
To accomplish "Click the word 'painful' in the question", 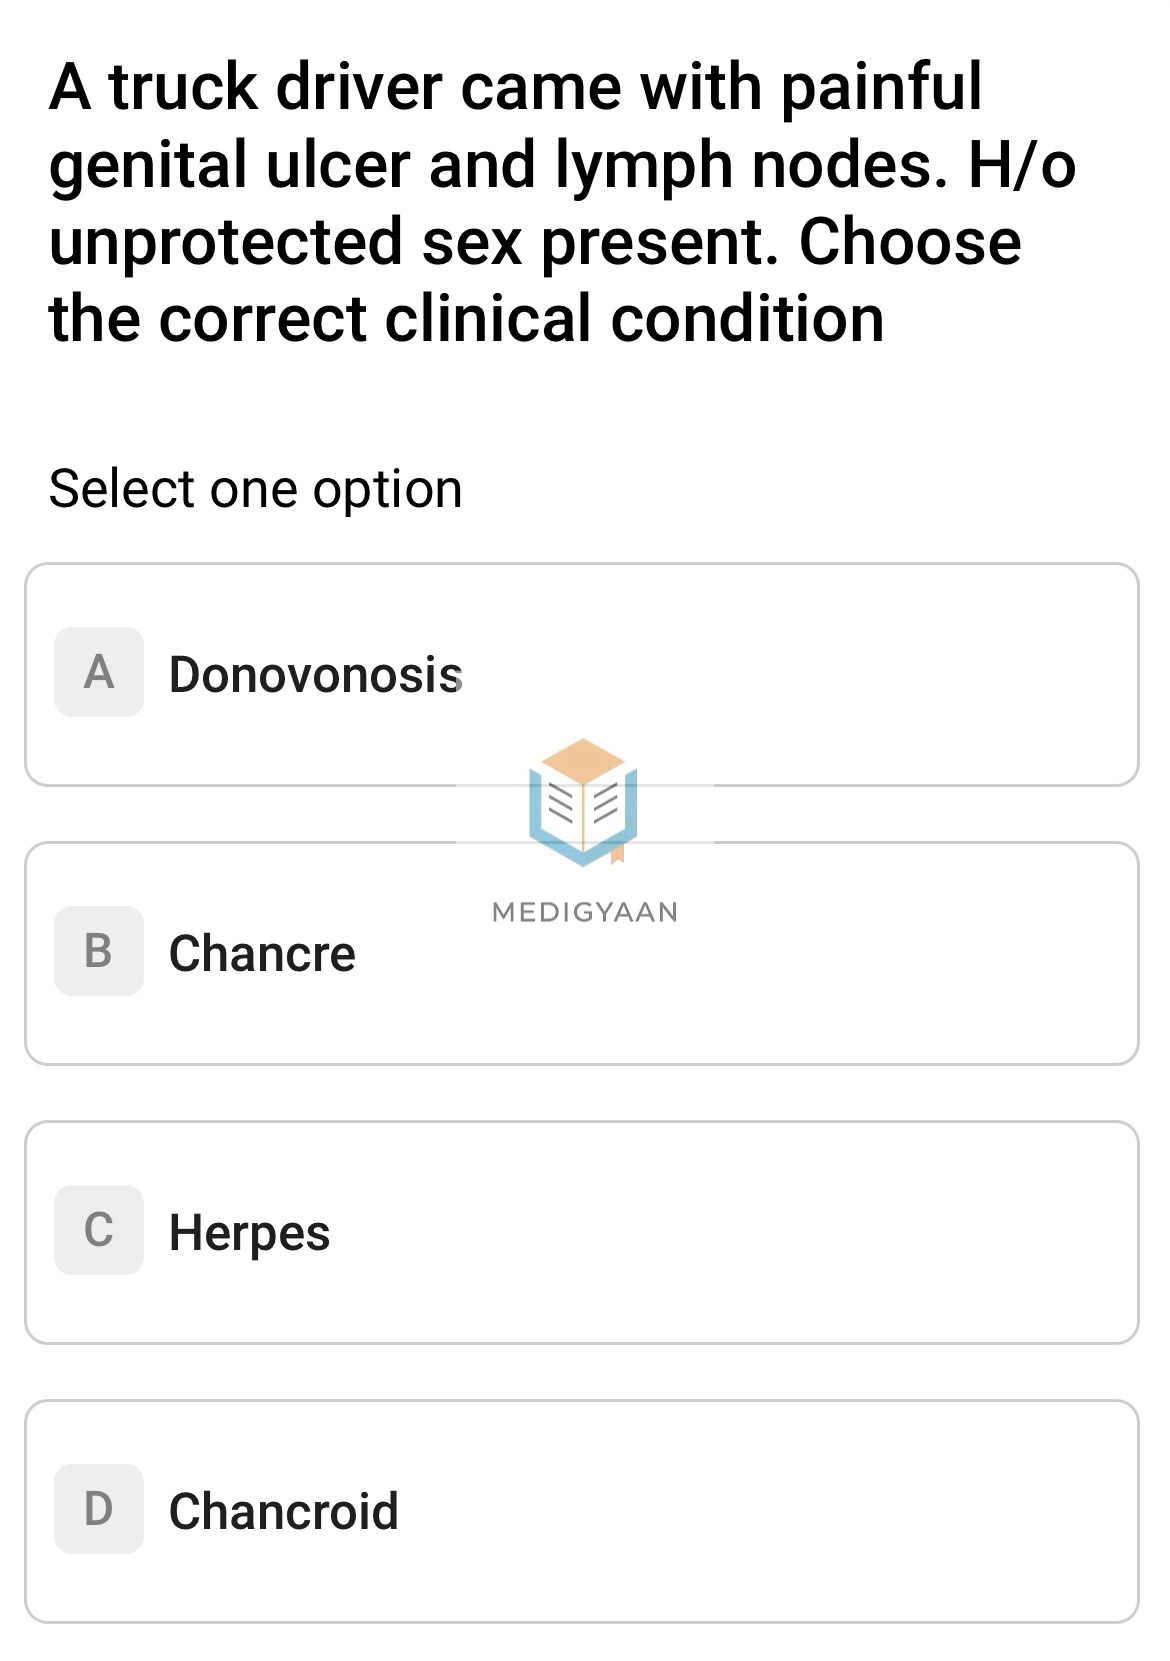I will pos(880,87).
